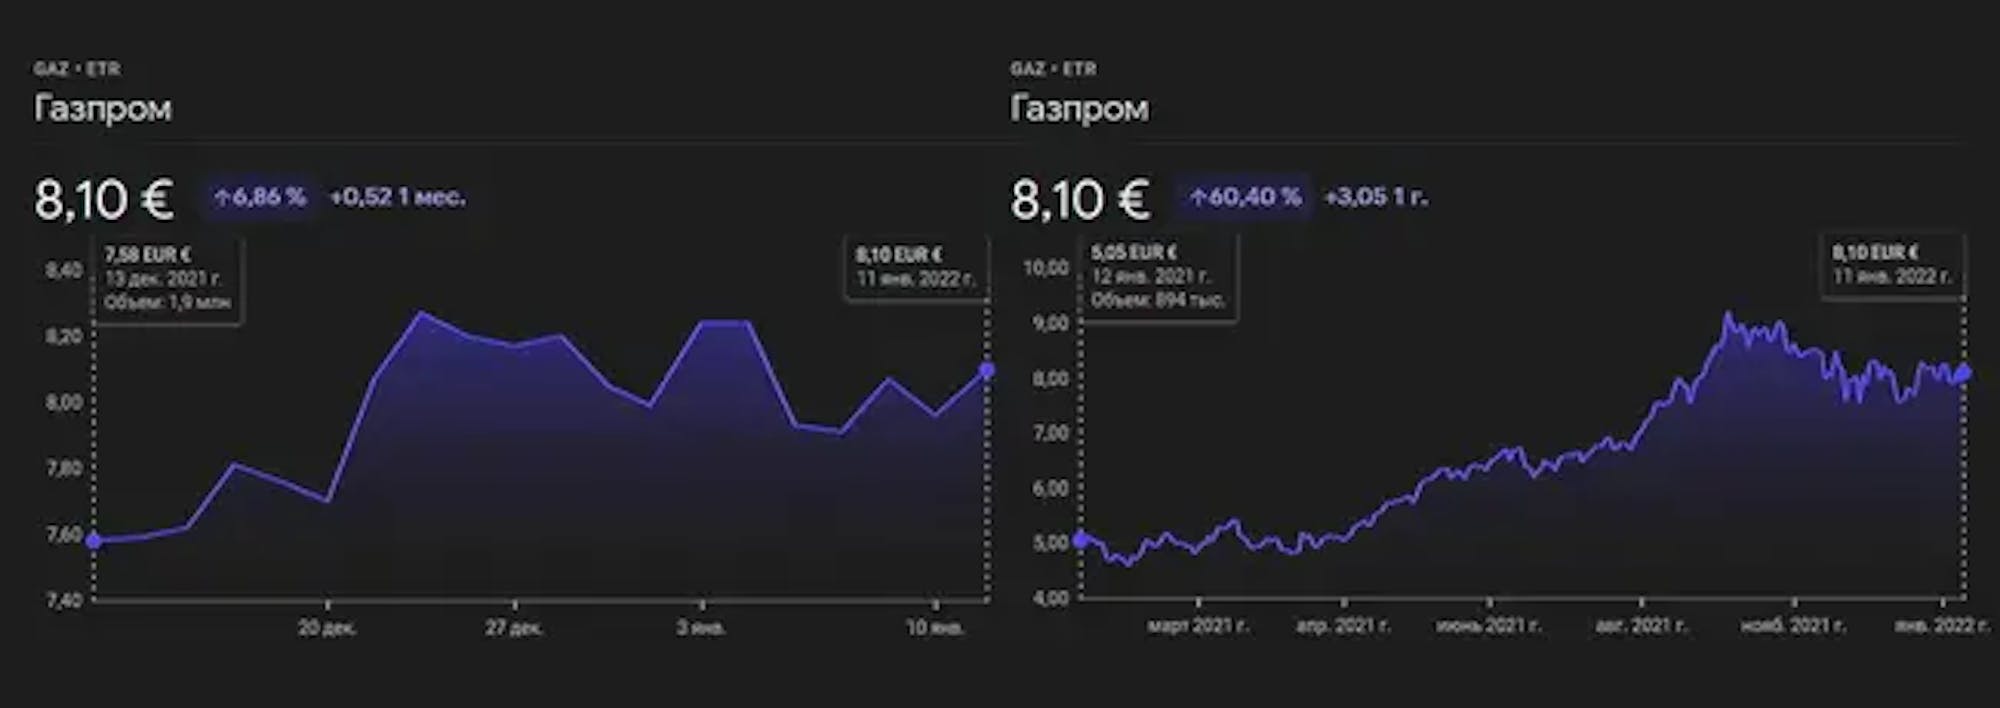The image size is (2000, 708).
Task: Click the 10,00 axis label
Action: (1046, 268)
